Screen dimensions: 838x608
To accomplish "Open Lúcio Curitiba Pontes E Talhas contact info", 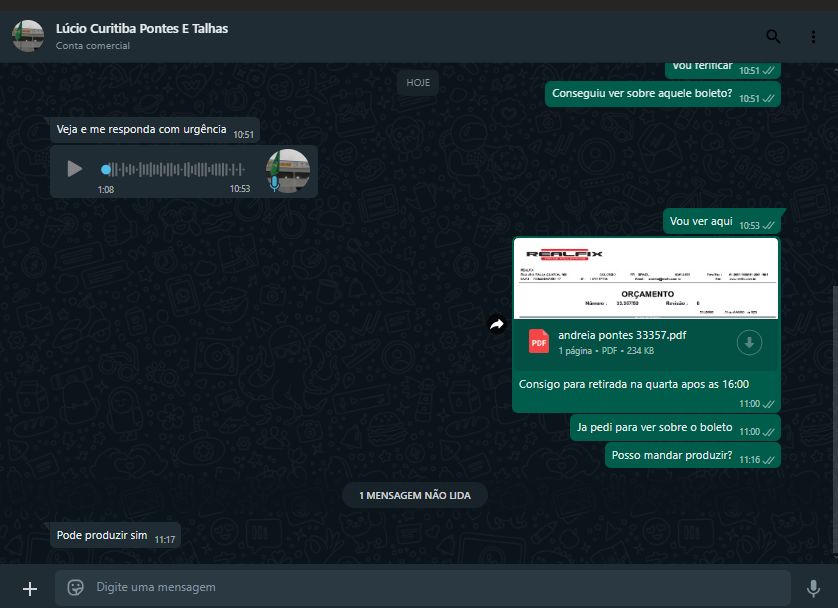I will point(142,29).
